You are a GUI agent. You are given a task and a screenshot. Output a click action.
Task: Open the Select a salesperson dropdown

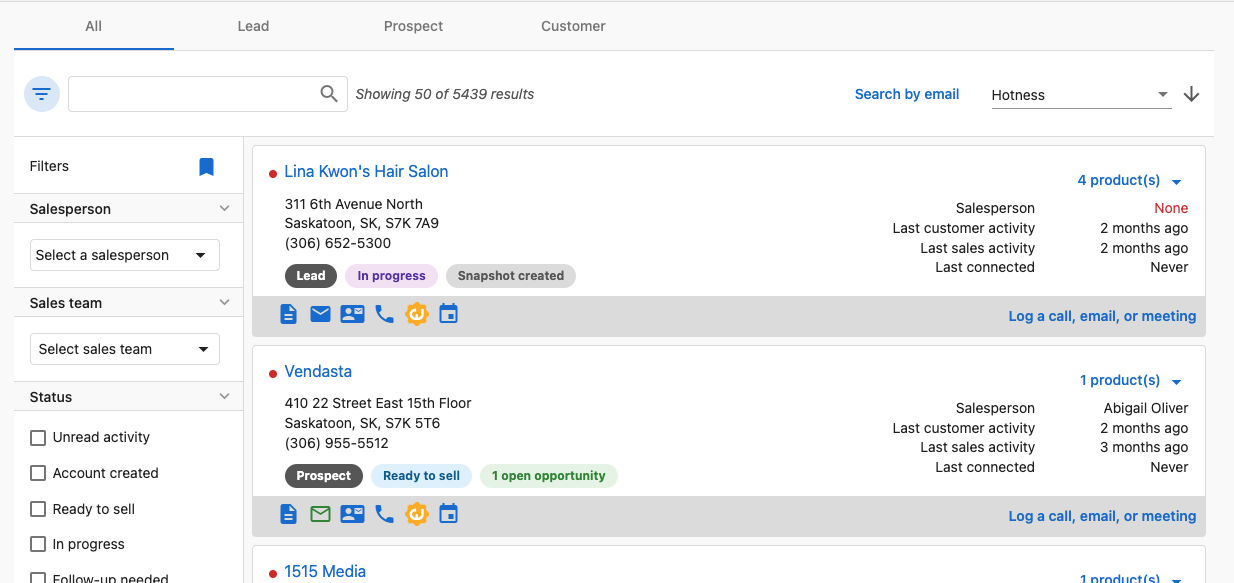(x=125, y=255)
